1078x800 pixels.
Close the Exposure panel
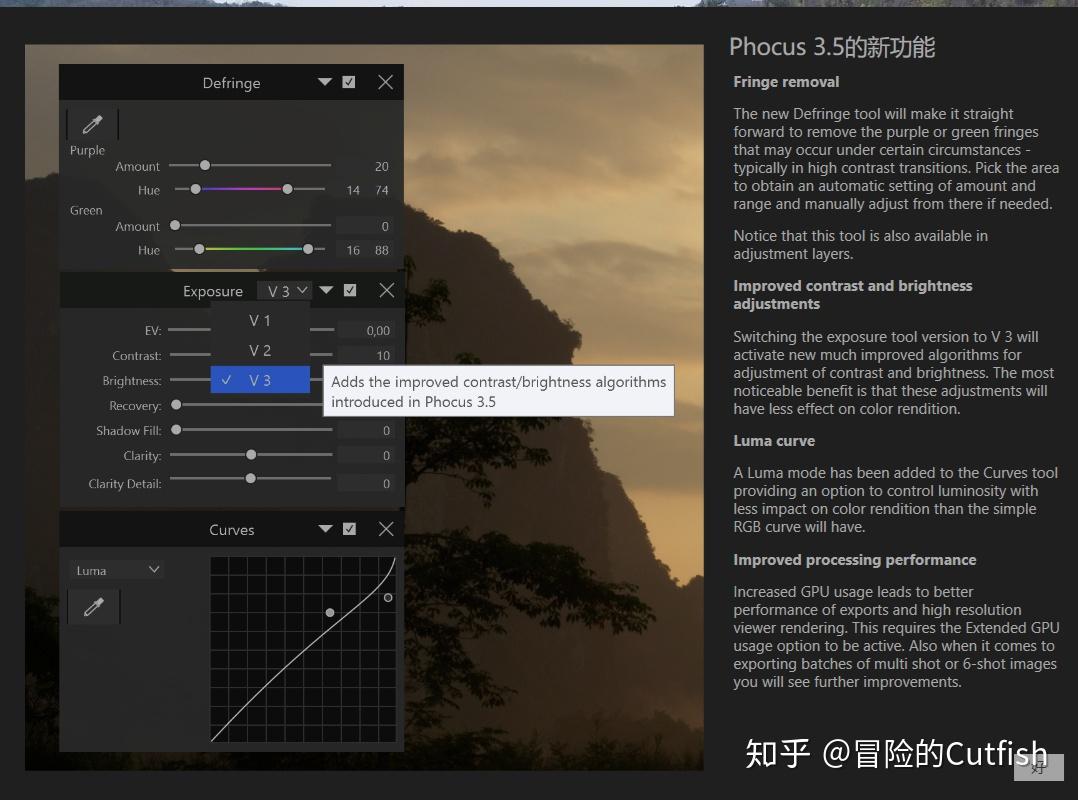385,290
